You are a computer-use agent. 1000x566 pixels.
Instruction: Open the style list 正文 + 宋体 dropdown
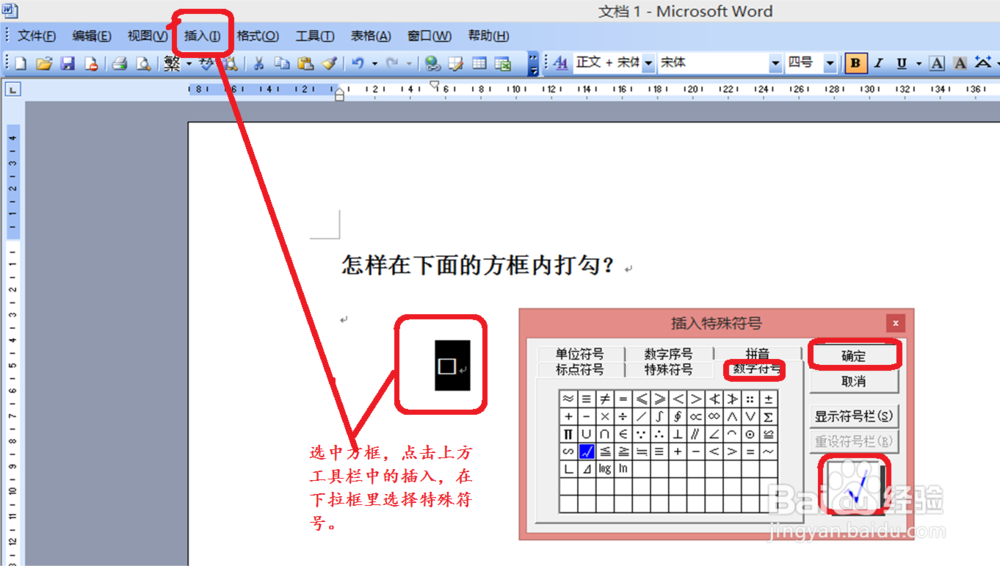pos(648,63)
